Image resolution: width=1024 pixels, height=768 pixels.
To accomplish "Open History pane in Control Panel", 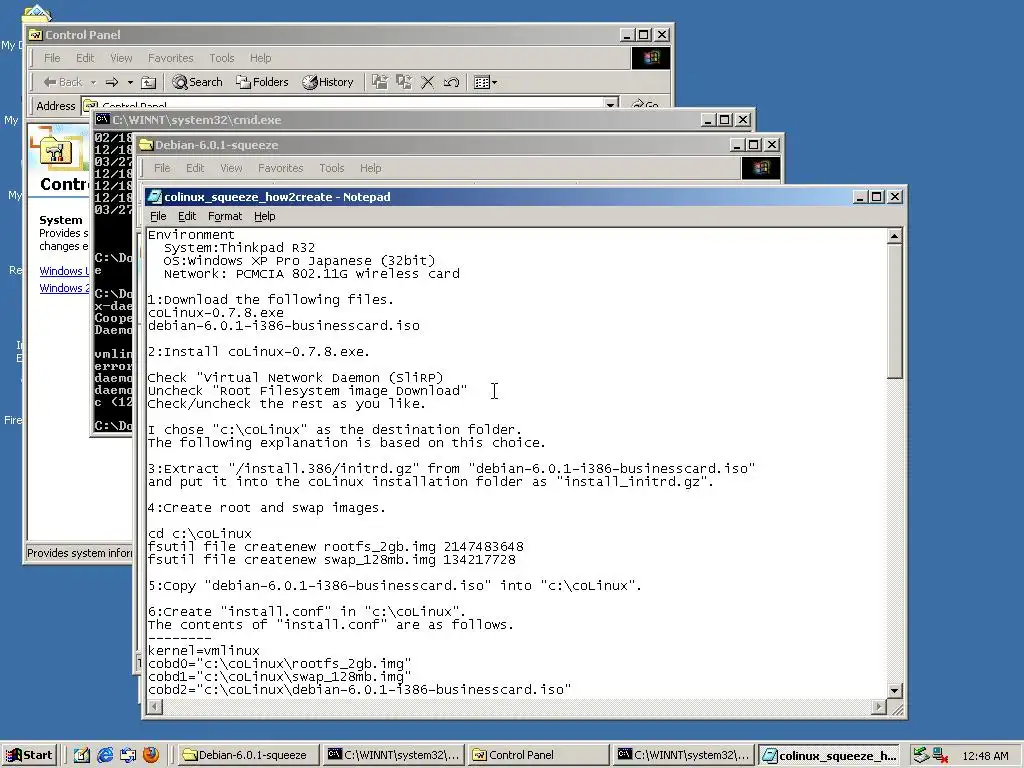I will click(x=328, y=82).
